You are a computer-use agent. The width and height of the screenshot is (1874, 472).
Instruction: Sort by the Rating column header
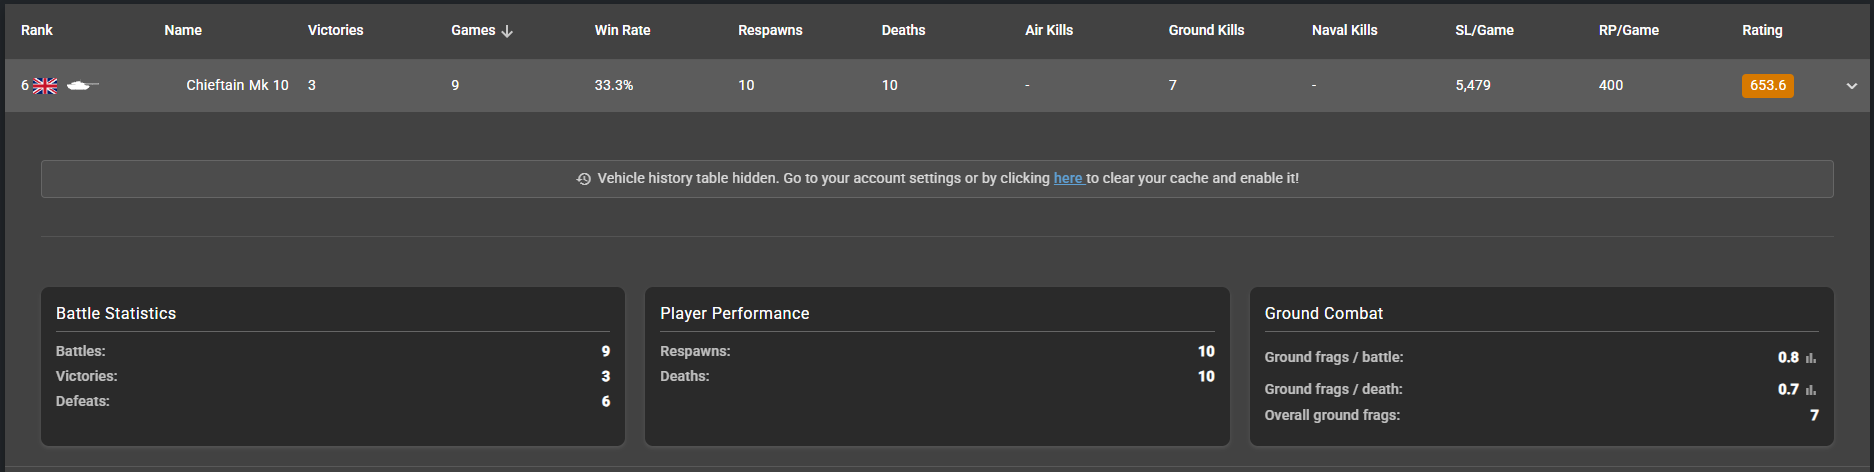click(1762, 30)
